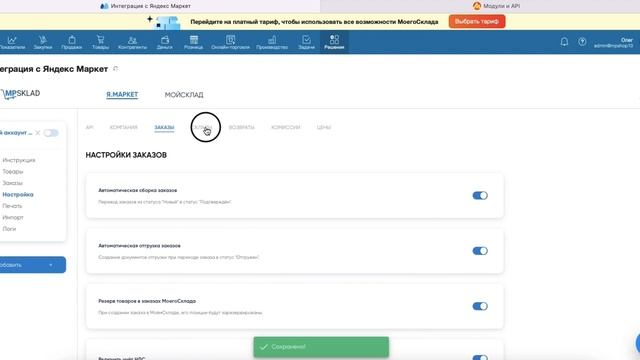
Task: Toggle Резерв товаров в заказах МоегоСклада
Action: pyautogui.click(x=480, y=306)
